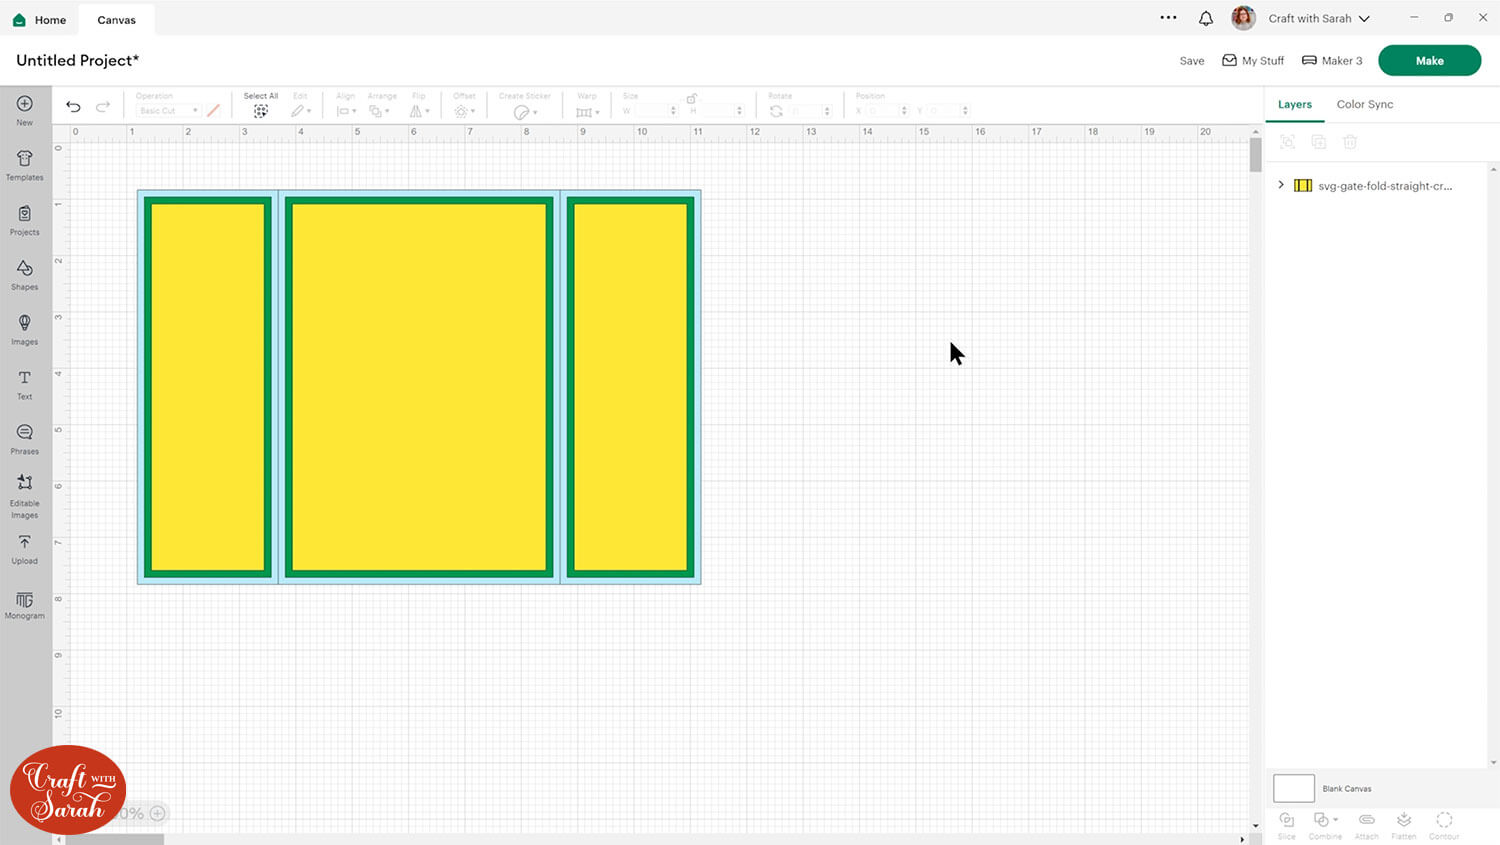Click the zoom in plus icon
Viewport: 1500px width, 845px height.
157,813
